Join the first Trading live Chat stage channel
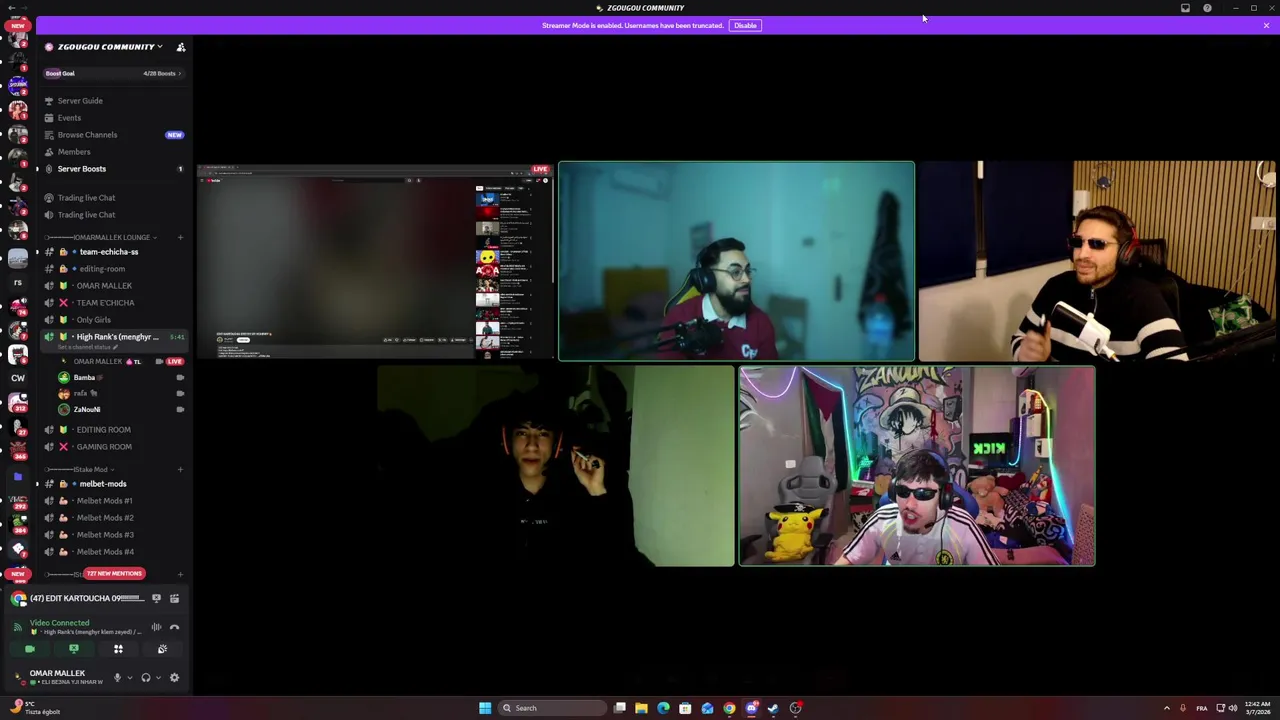This screenshot has width=1280, height=720. point(86,198)
